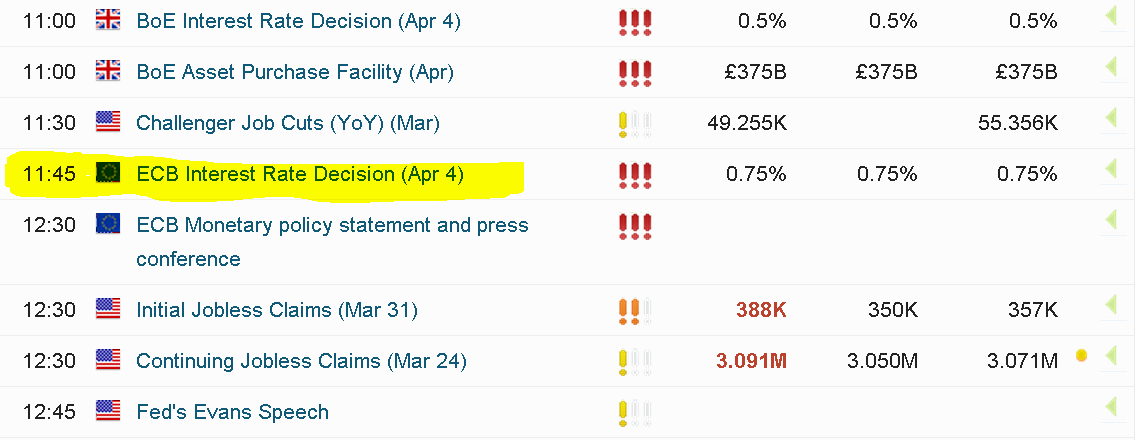This screenshot has width=1144, height=440.
Task: Expand the Fed's Evans Speech row arrow
Action: (x=1111, y=407)
